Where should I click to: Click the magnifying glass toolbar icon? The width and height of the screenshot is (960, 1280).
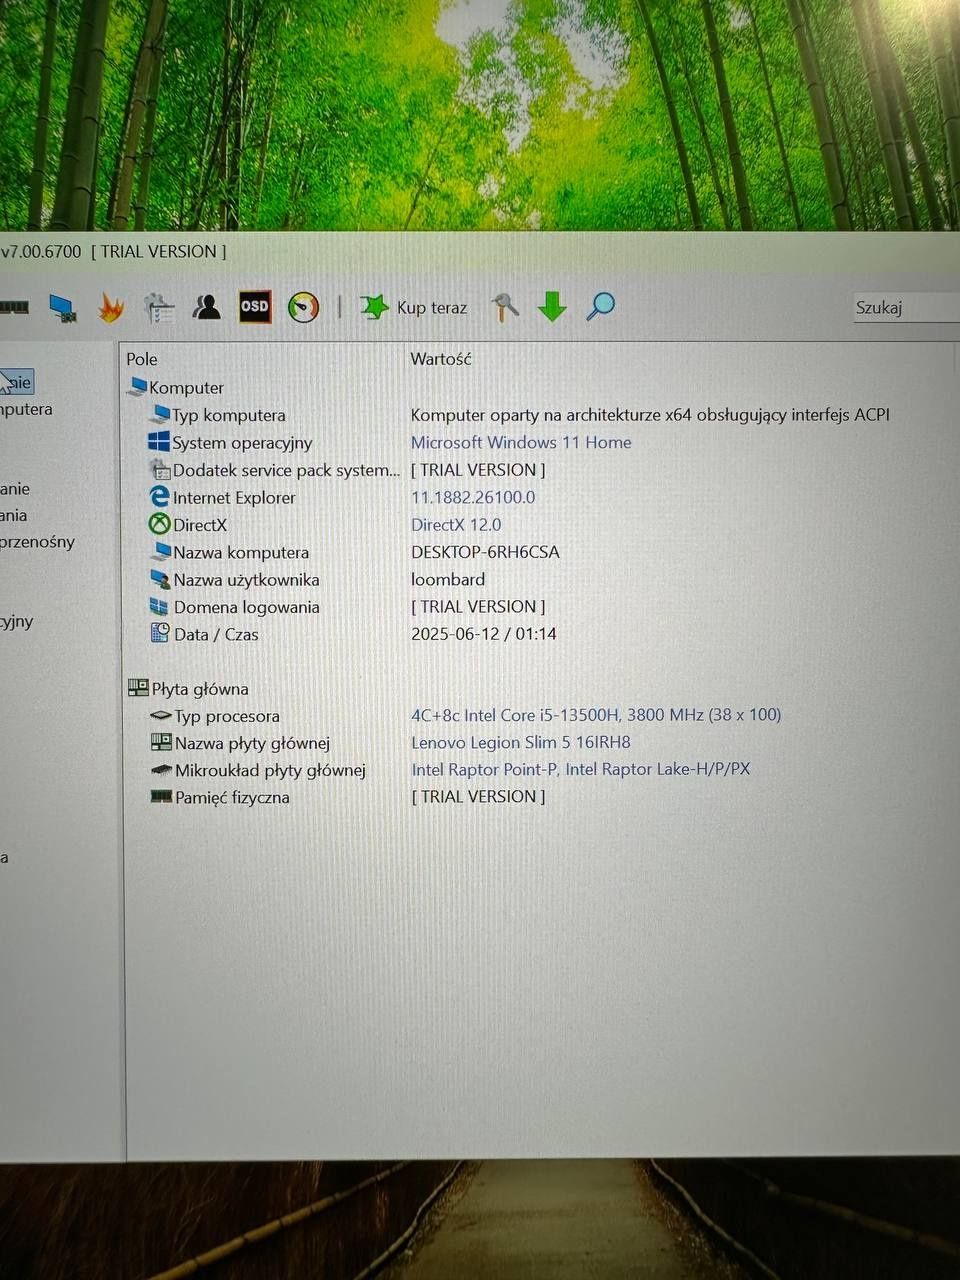coord(600,306)
